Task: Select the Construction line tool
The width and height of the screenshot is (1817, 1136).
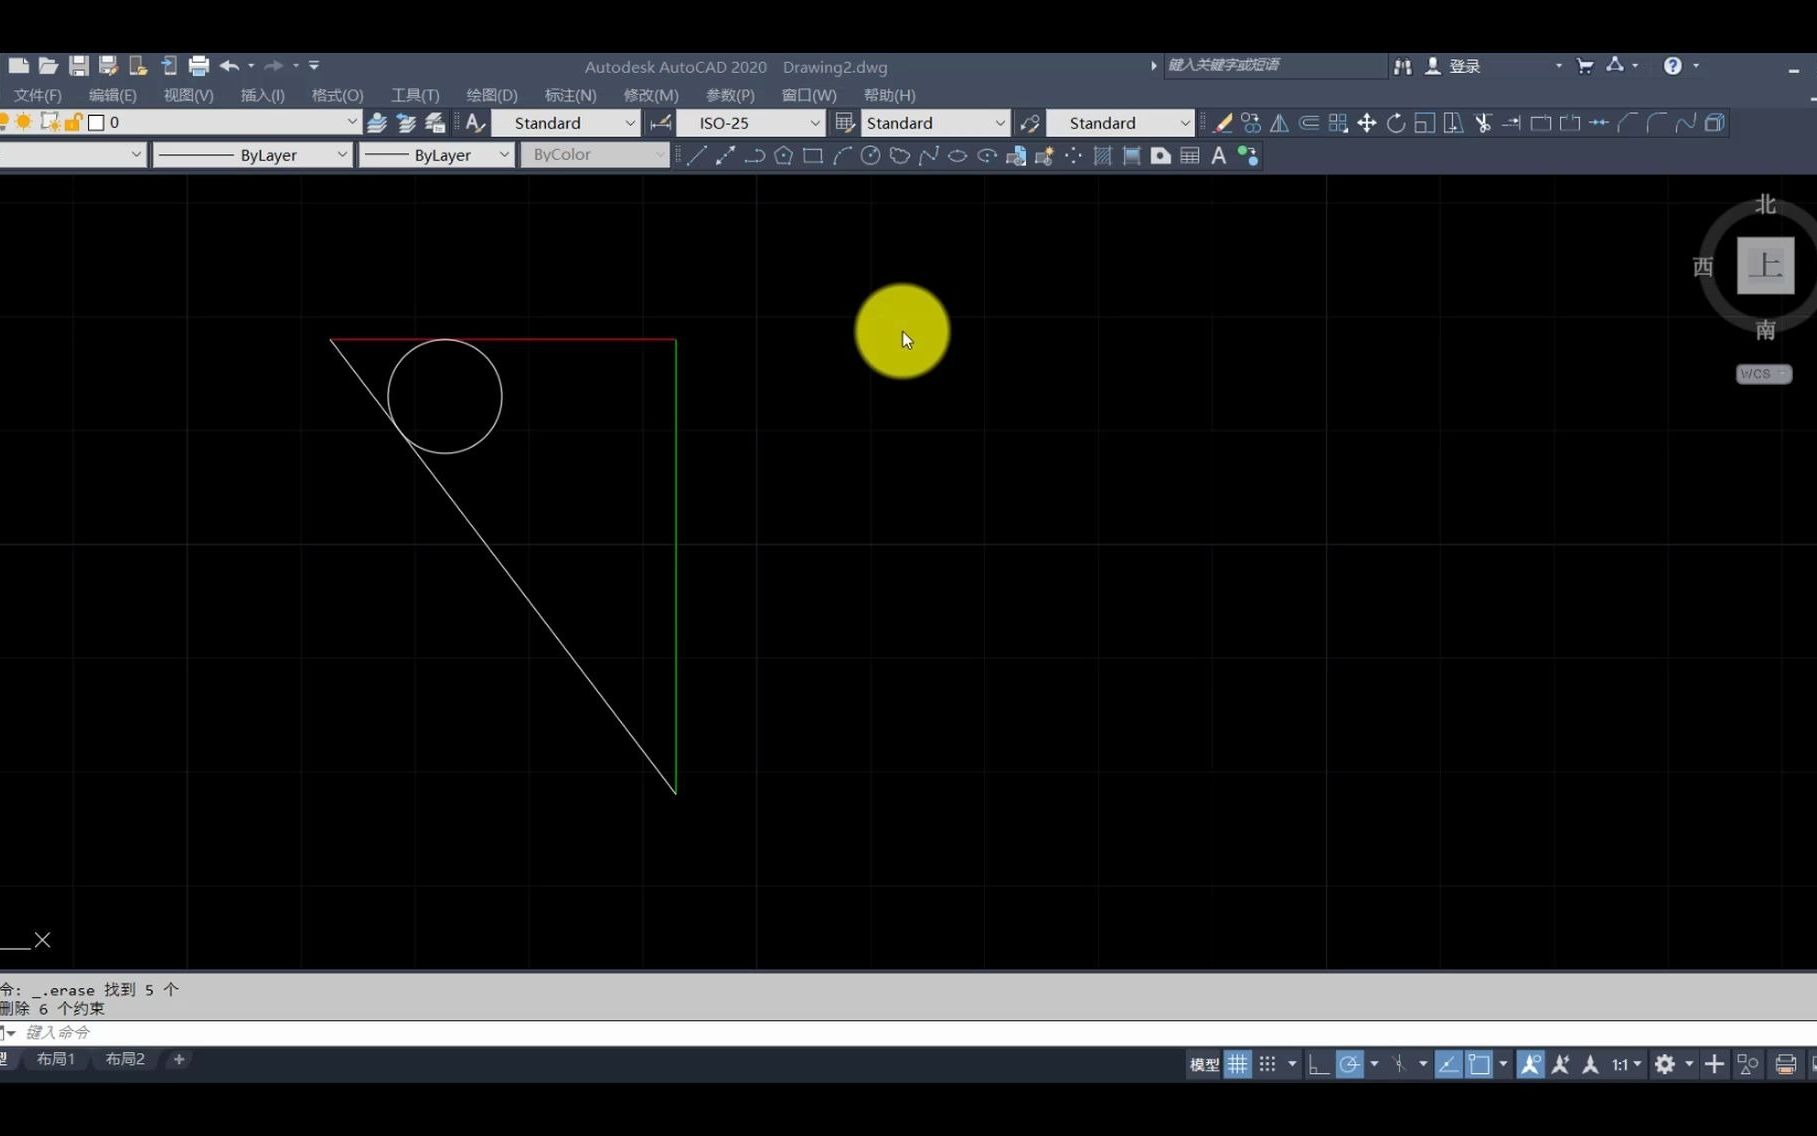Action: [x=726, y=155]
